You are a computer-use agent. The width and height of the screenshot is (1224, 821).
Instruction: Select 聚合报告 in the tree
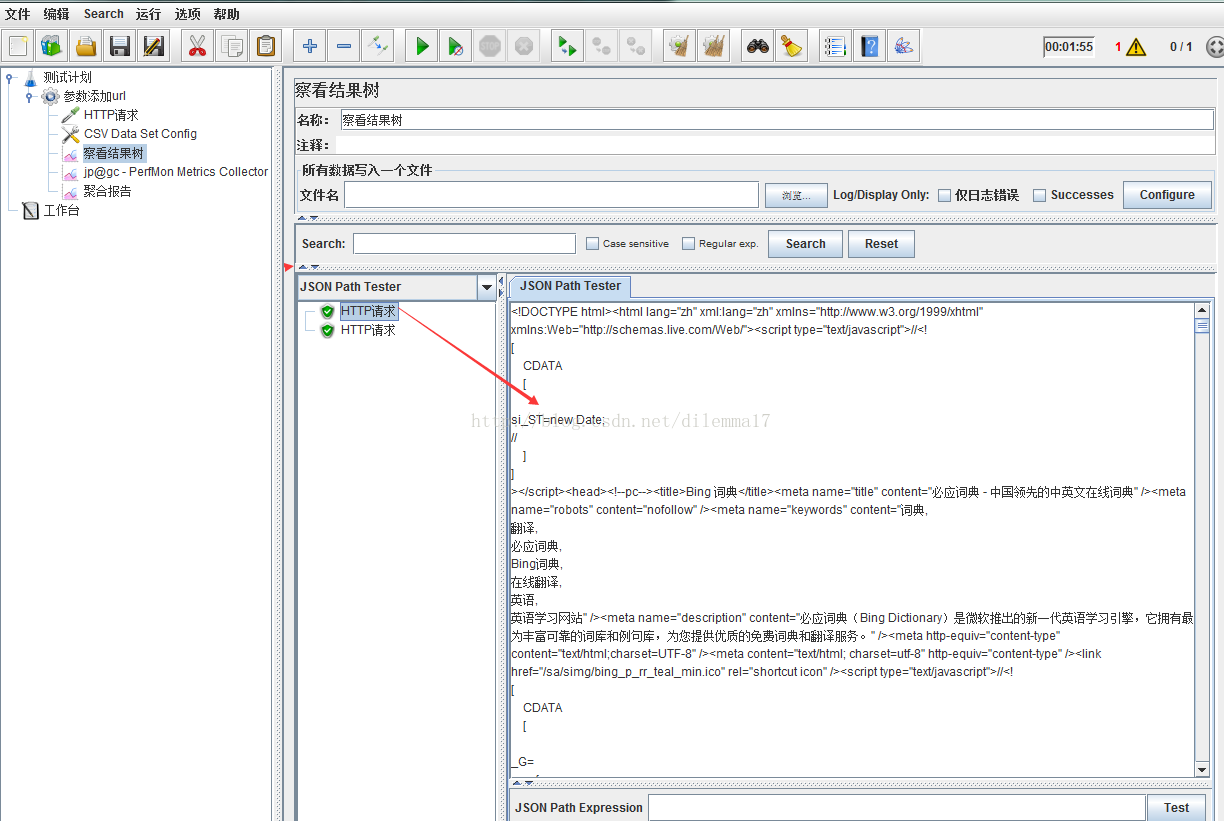(107, 191)
